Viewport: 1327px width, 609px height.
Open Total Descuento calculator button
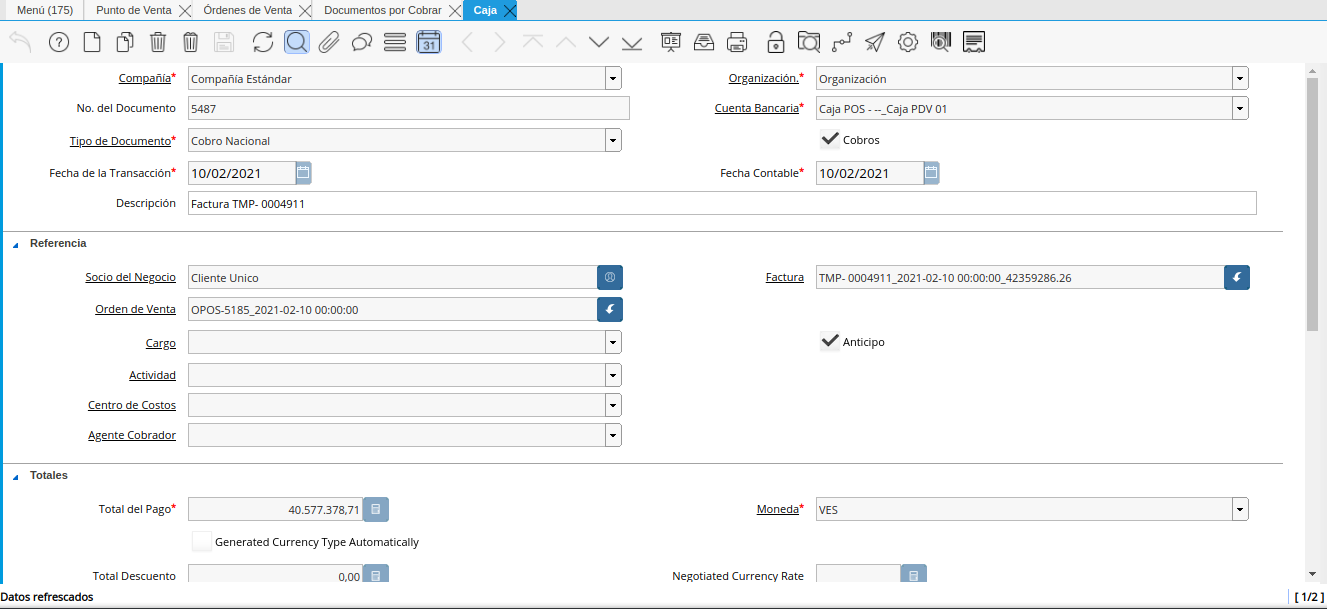375,575
